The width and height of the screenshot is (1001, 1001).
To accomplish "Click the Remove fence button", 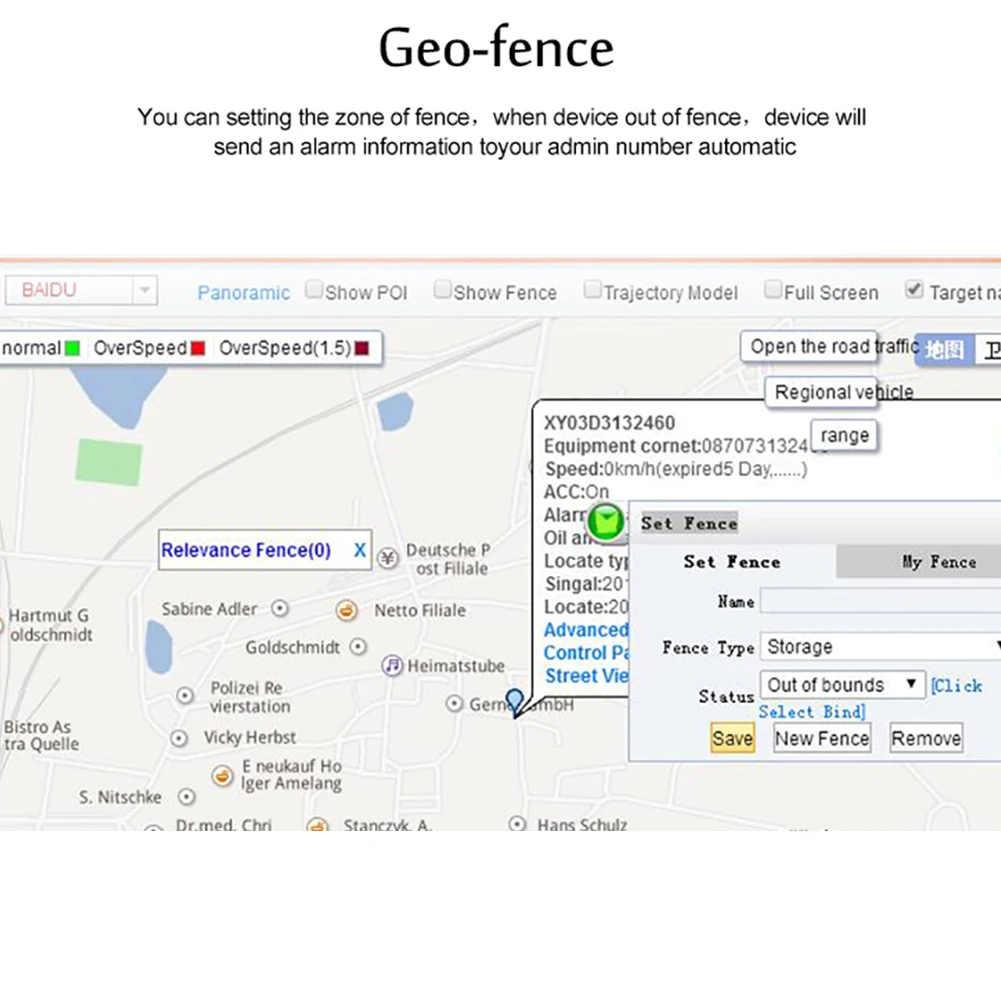I will point(926,739).
